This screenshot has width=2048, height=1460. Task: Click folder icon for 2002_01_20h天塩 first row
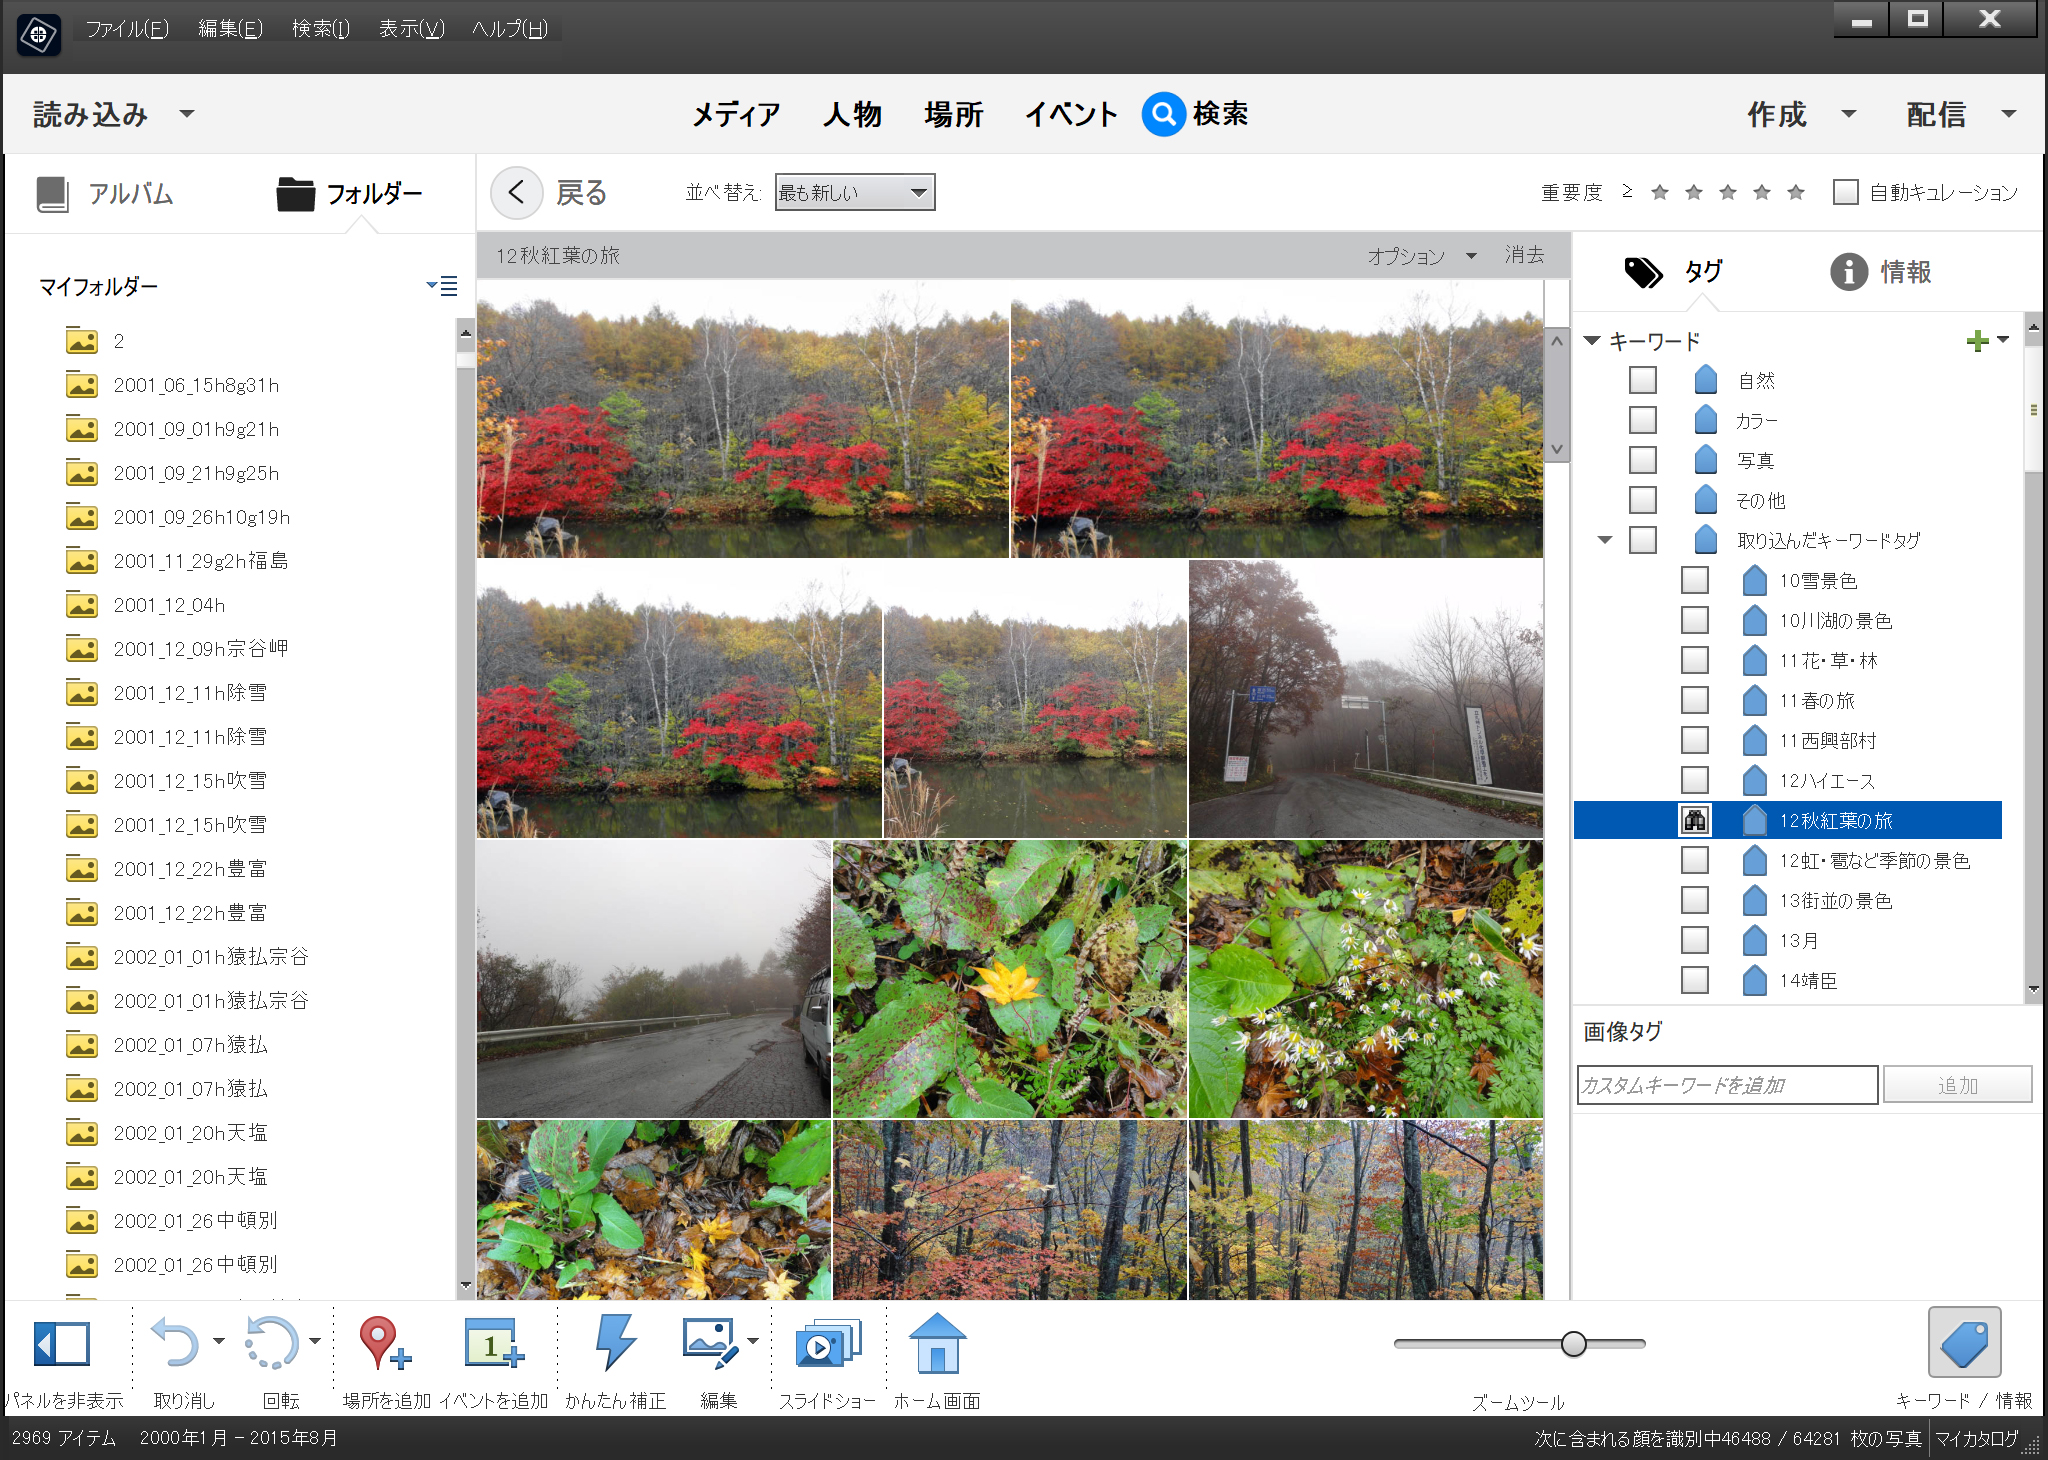pos(82,1133)
